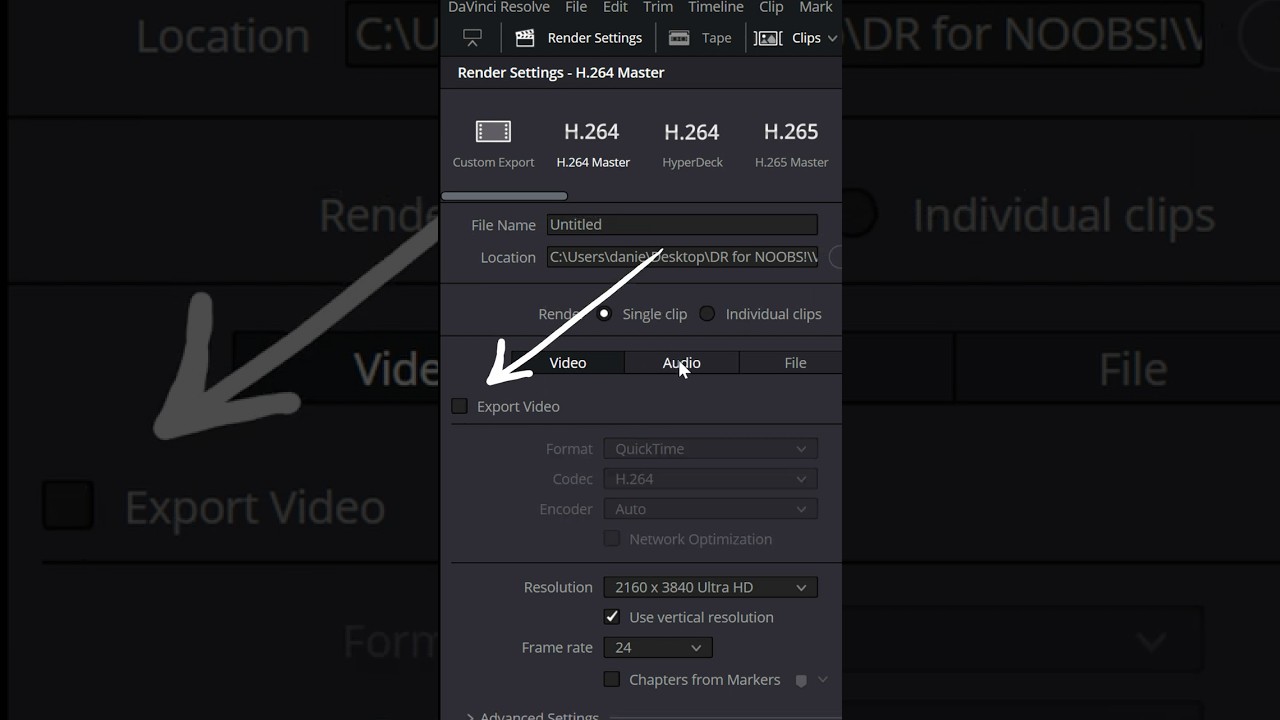This screenshot has height=720, width=1280.
Task: Click the Location path field
Action: [x=682, y=257]
